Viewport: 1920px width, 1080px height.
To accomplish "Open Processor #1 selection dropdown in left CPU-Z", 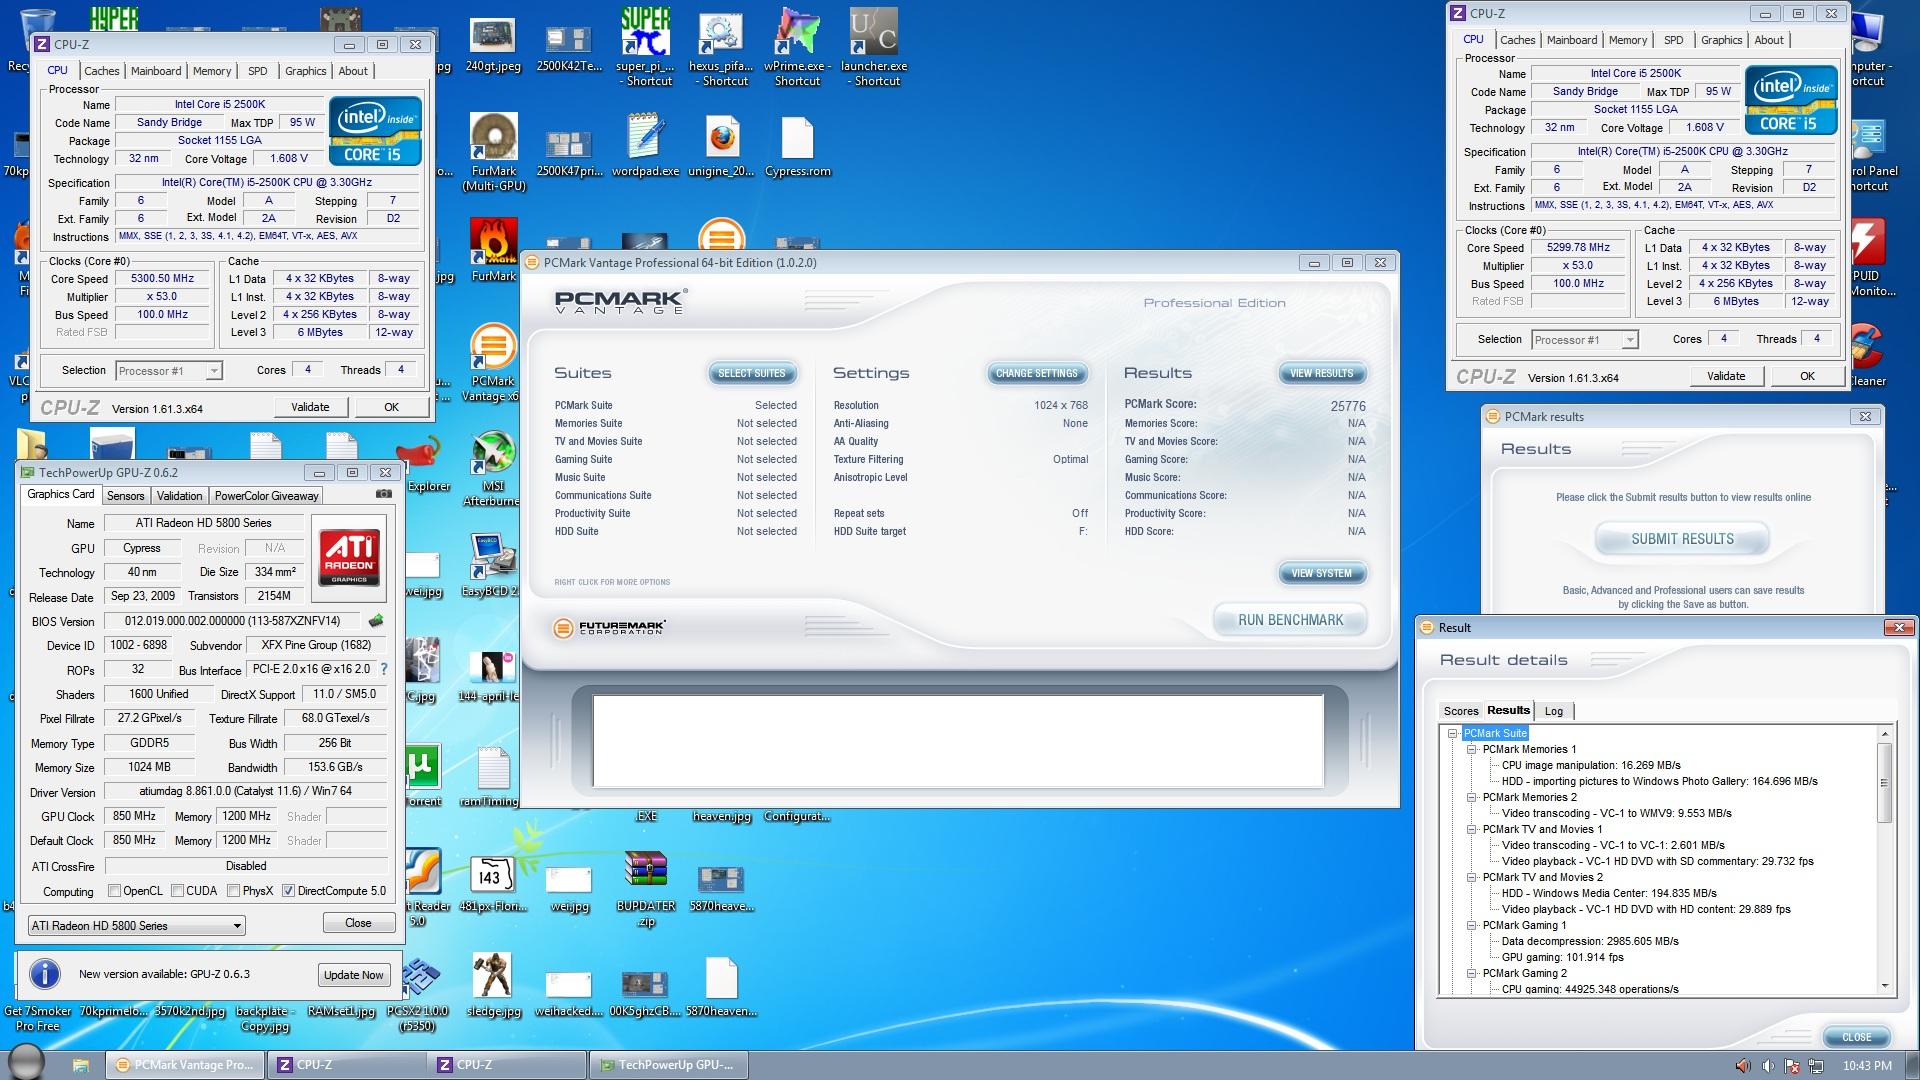I will pos(168,371).
